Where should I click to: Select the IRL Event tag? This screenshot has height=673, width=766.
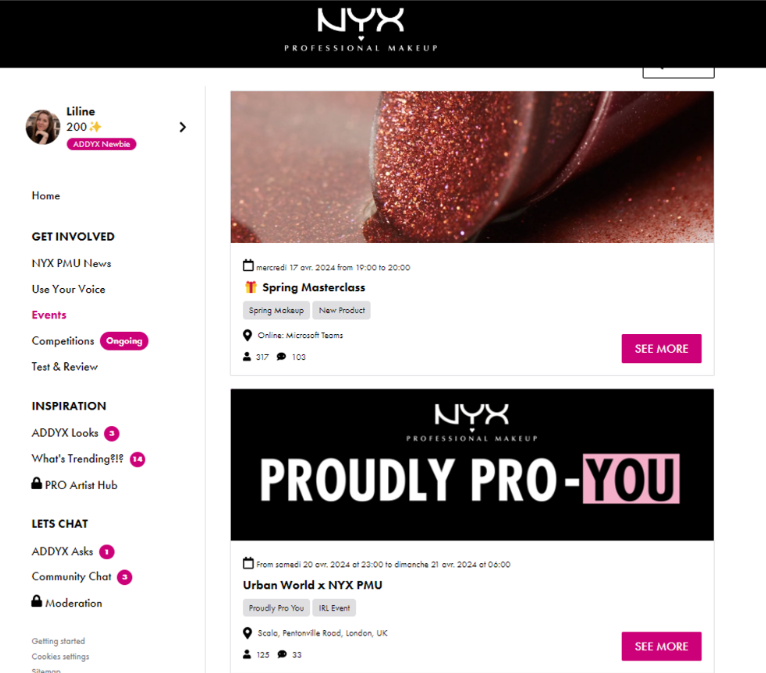[x=334, y=608]
